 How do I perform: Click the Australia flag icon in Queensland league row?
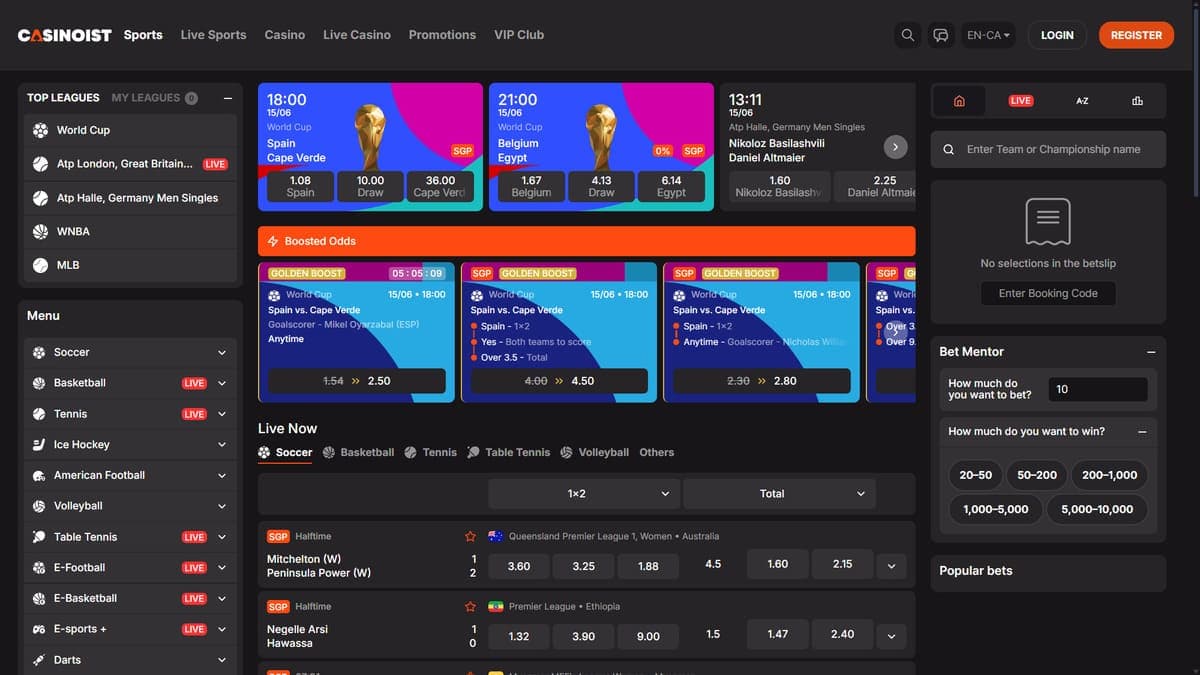click(x=495, y=536)
